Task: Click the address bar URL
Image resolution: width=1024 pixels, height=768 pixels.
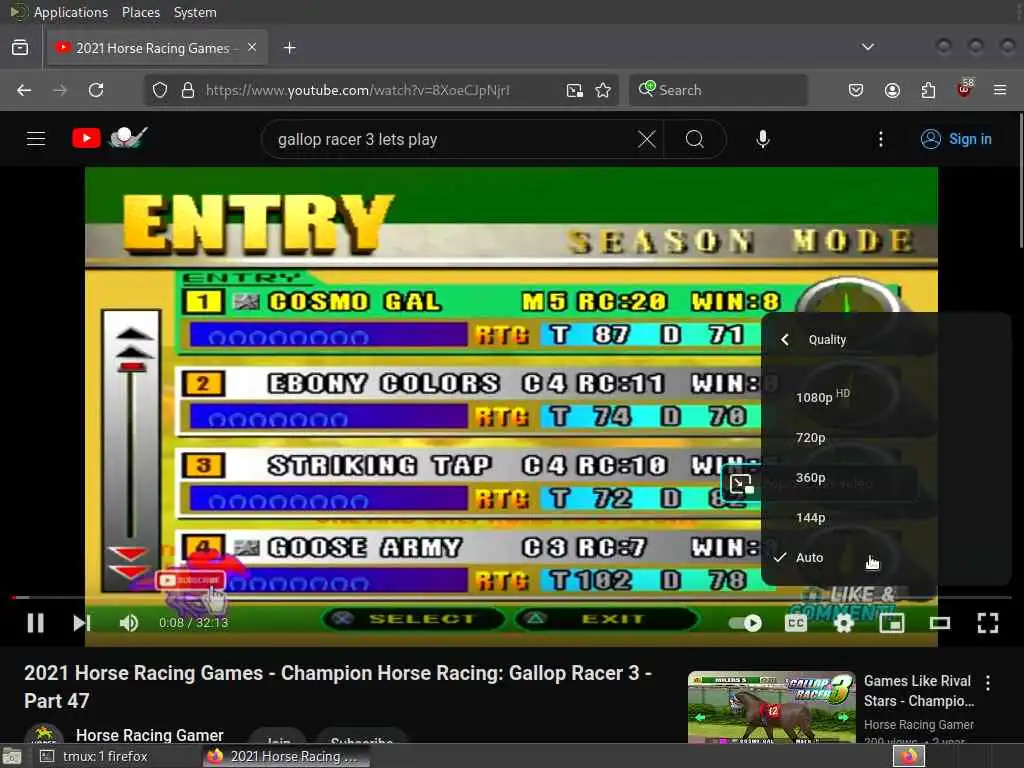Action: (357, 90)
